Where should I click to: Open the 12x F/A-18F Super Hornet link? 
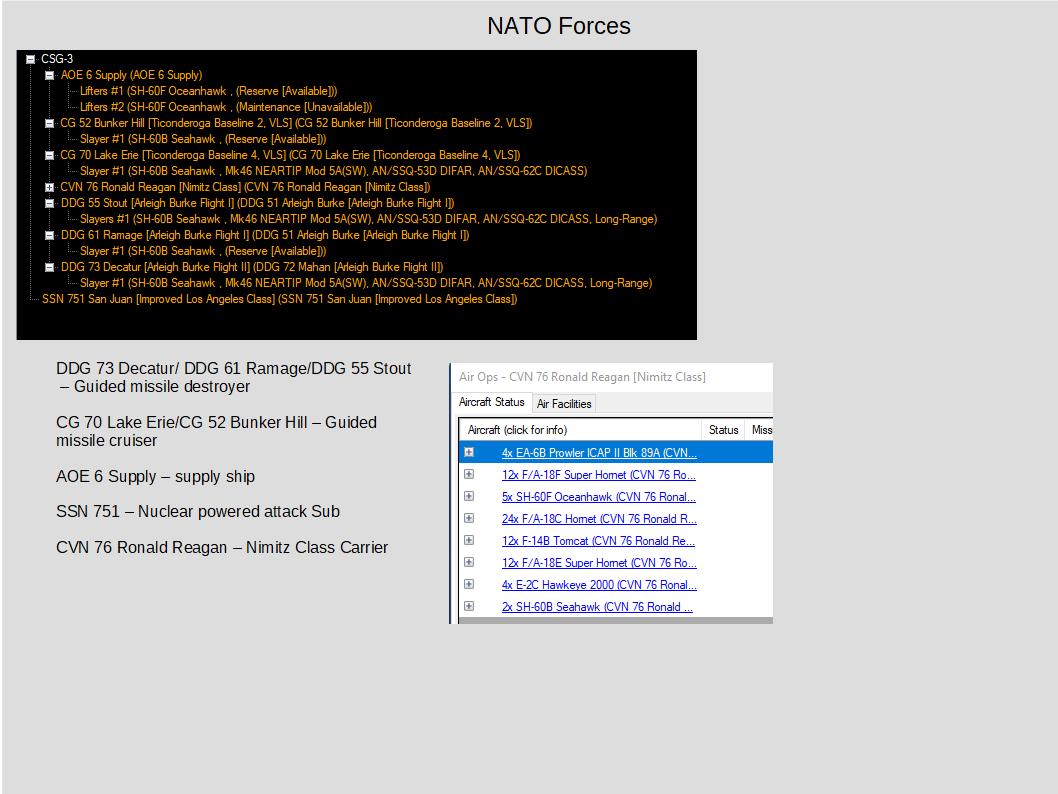(x=598, y=475)
